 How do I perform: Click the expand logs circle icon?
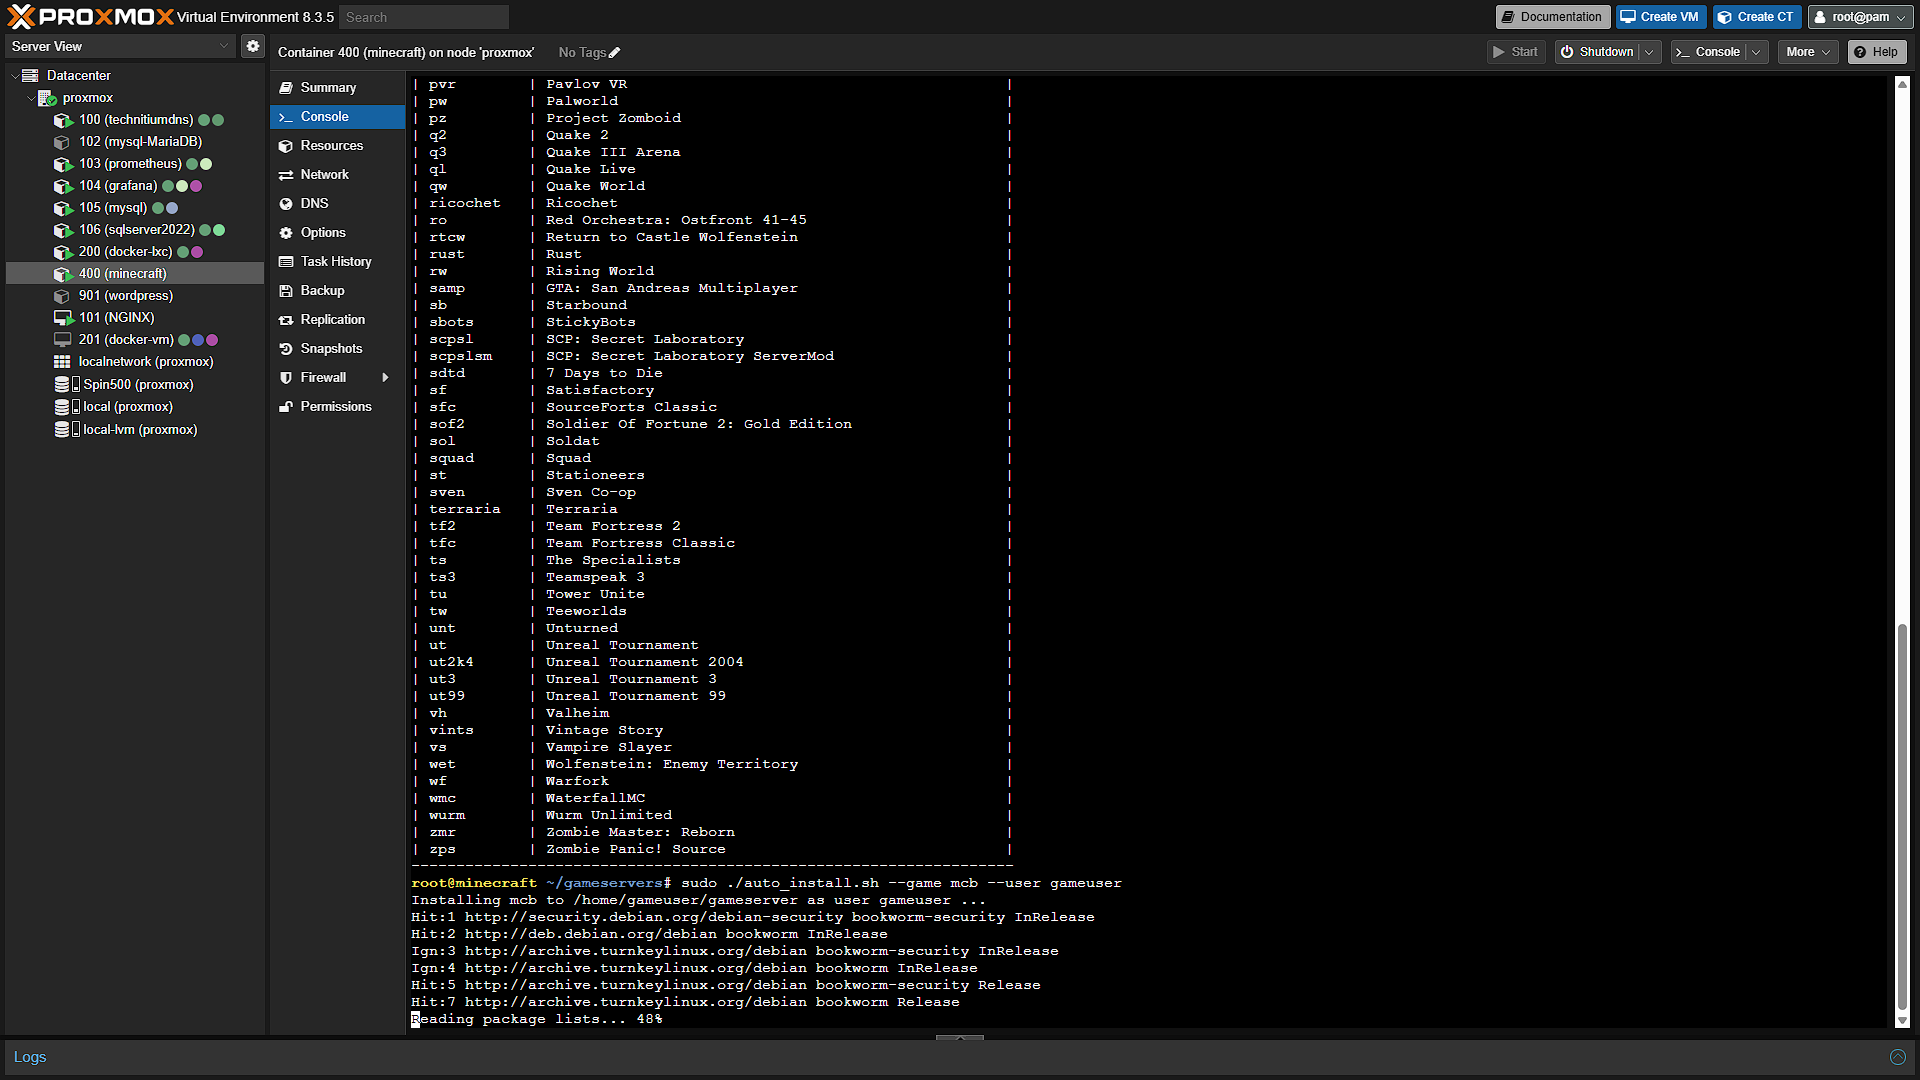(x=1897, y=1057)
